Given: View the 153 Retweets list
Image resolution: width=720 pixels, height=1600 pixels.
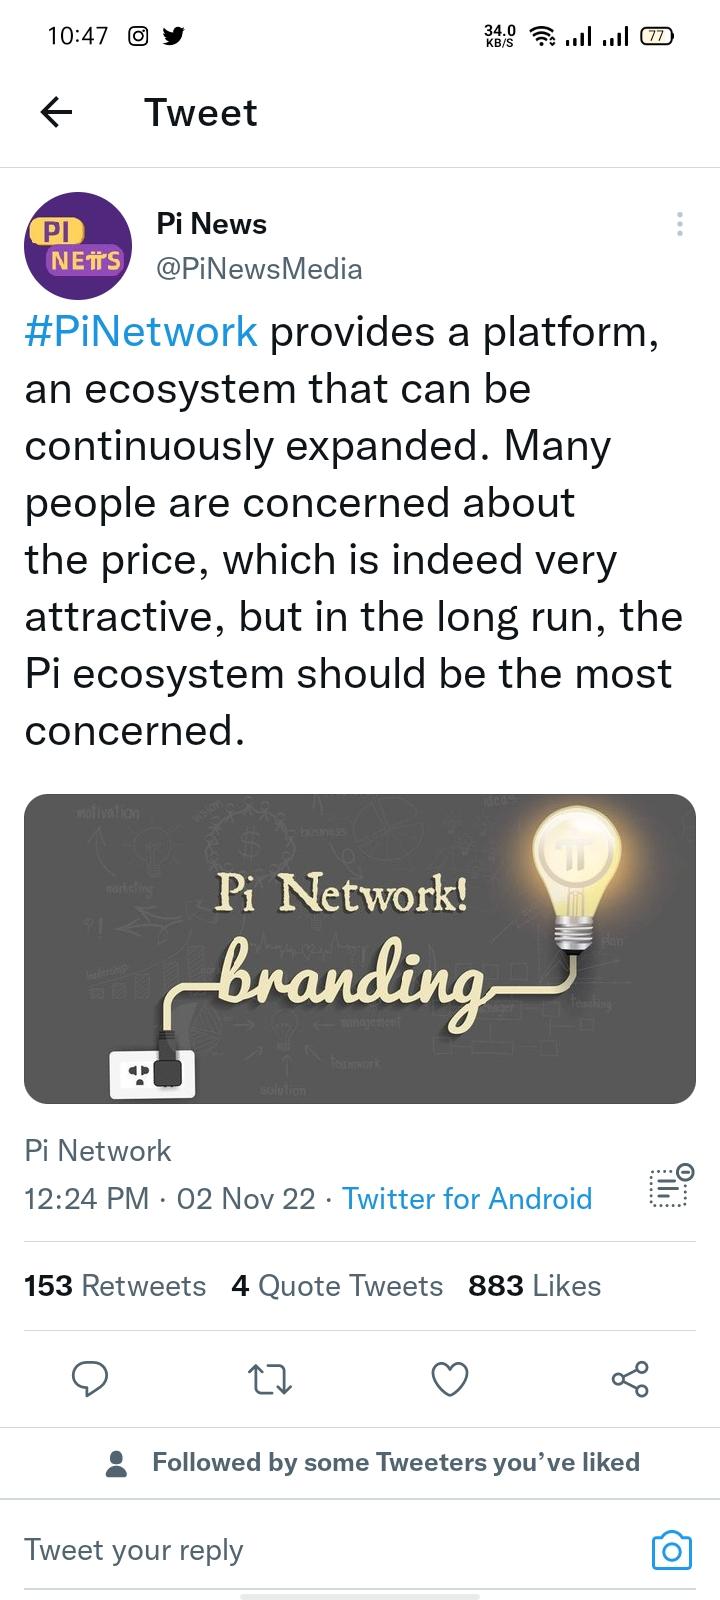Looking at the screenshot, I should point(115,1286).
